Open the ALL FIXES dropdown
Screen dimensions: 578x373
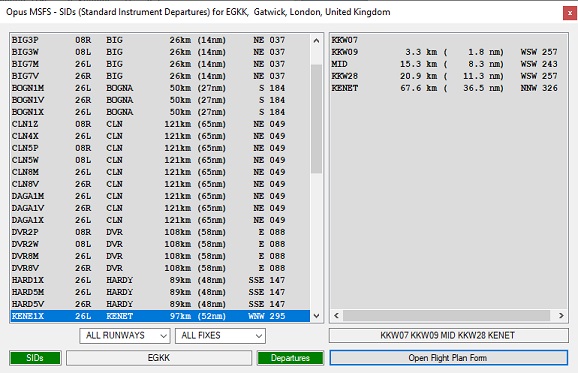pos(220,336)
